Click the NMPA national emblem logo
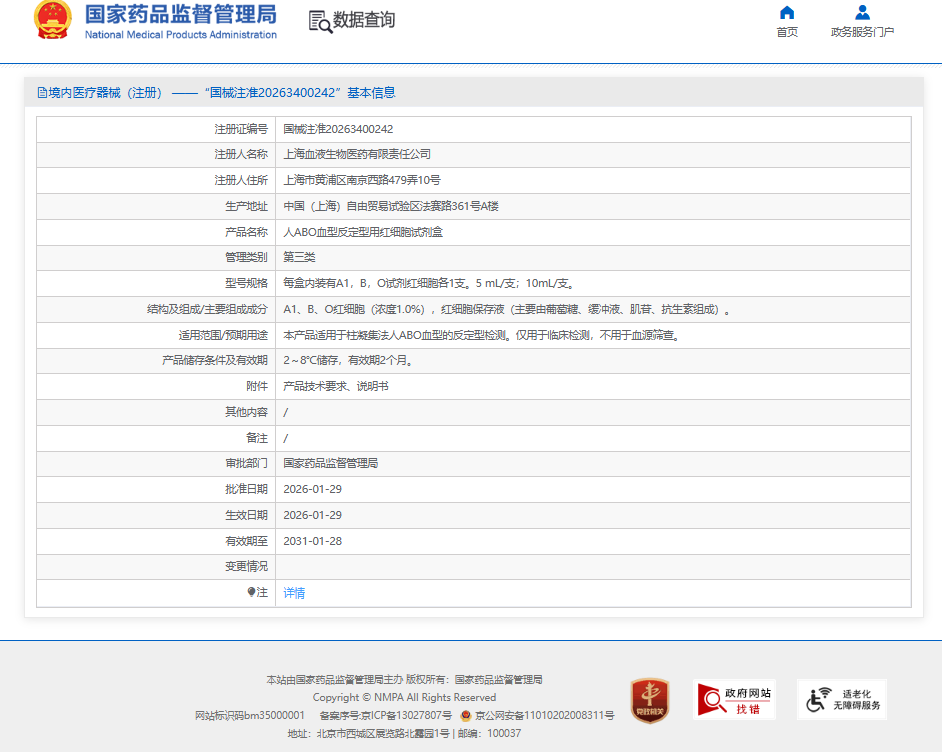The image size is (942, 752). 52,20
